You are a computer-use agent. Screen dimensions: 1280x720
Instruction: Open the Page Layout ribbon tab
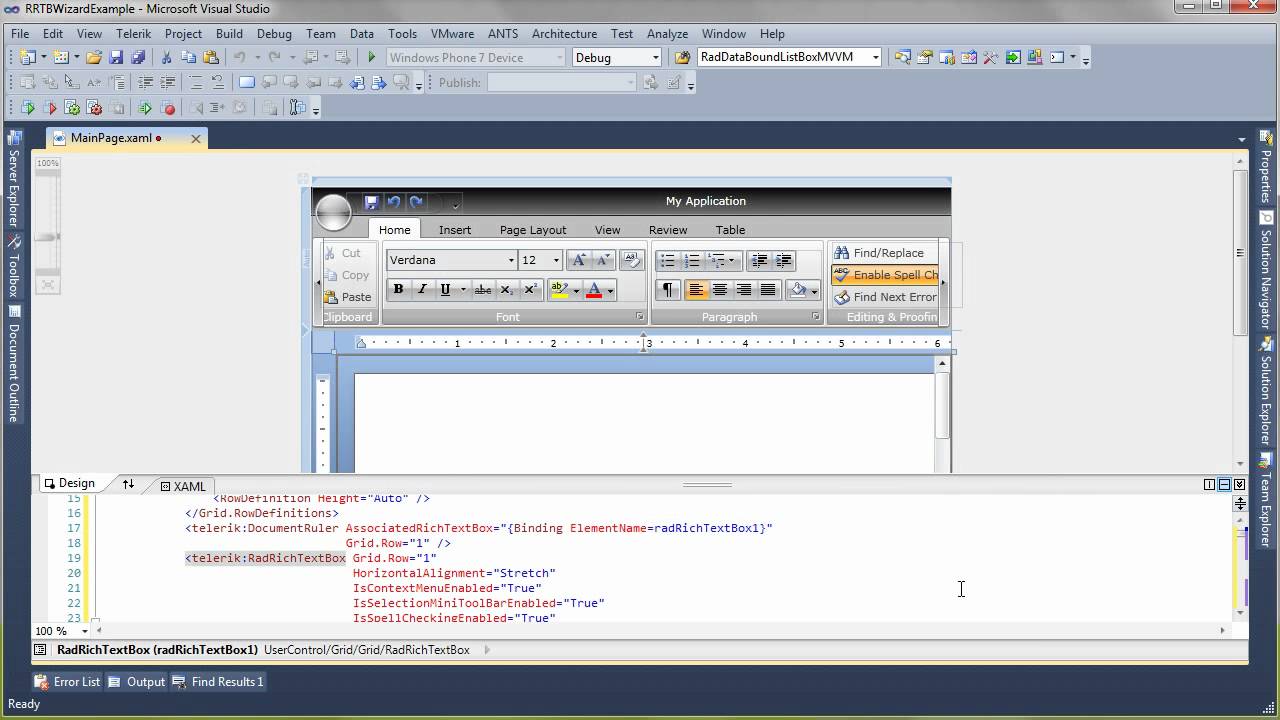click(533, 230)
